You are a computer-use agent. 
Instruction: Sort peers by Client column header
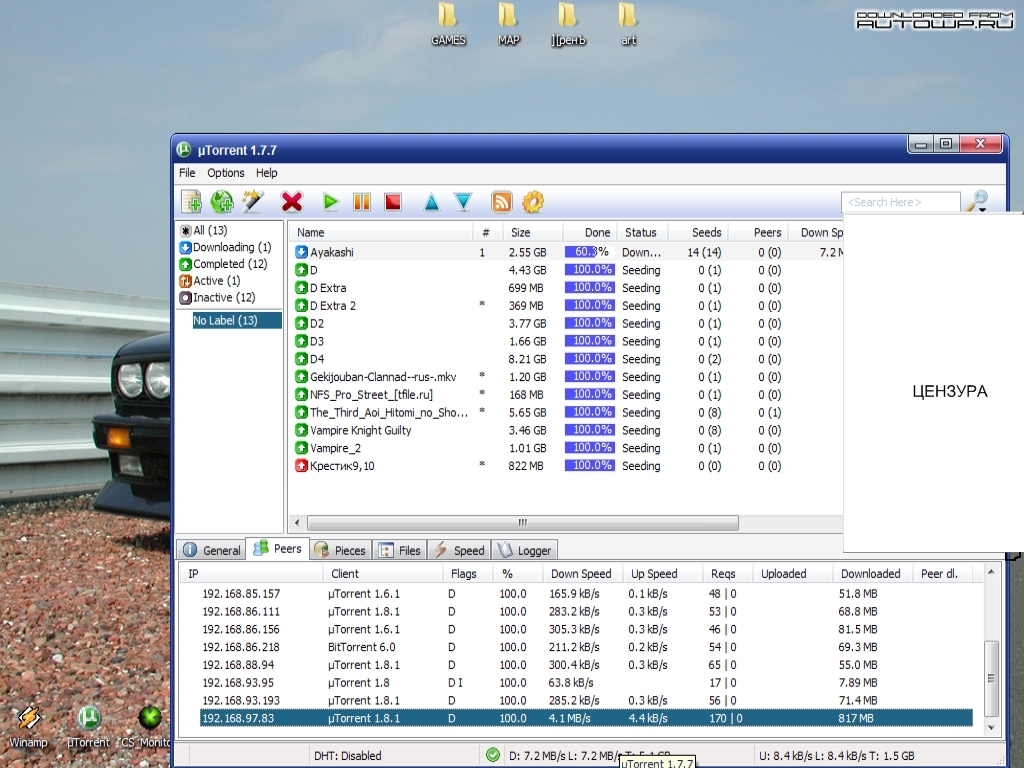pyautogui.click(x=383, y=574)
